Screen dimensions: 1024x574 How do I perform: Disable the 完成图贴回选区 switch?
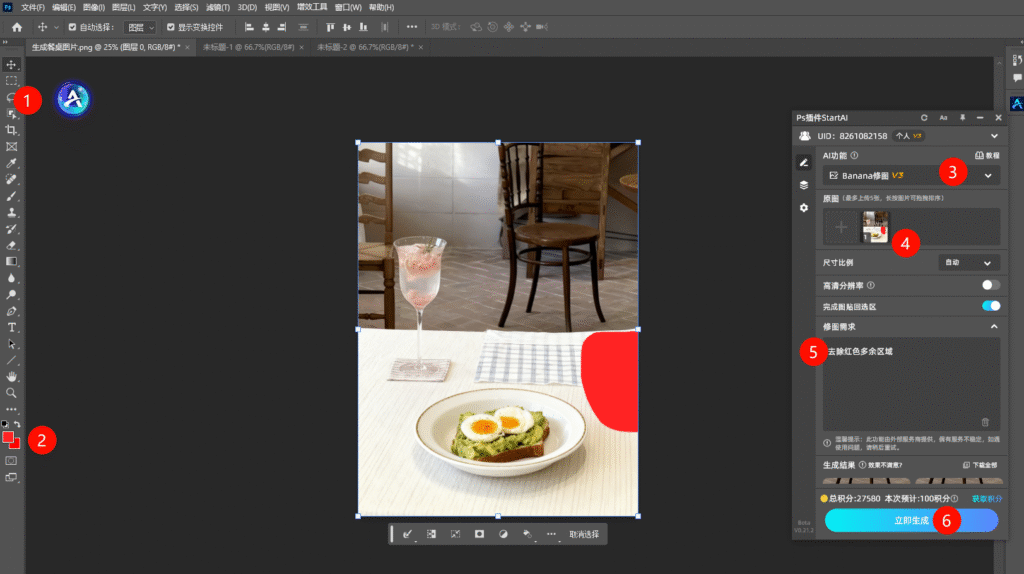tap(990, 306)
